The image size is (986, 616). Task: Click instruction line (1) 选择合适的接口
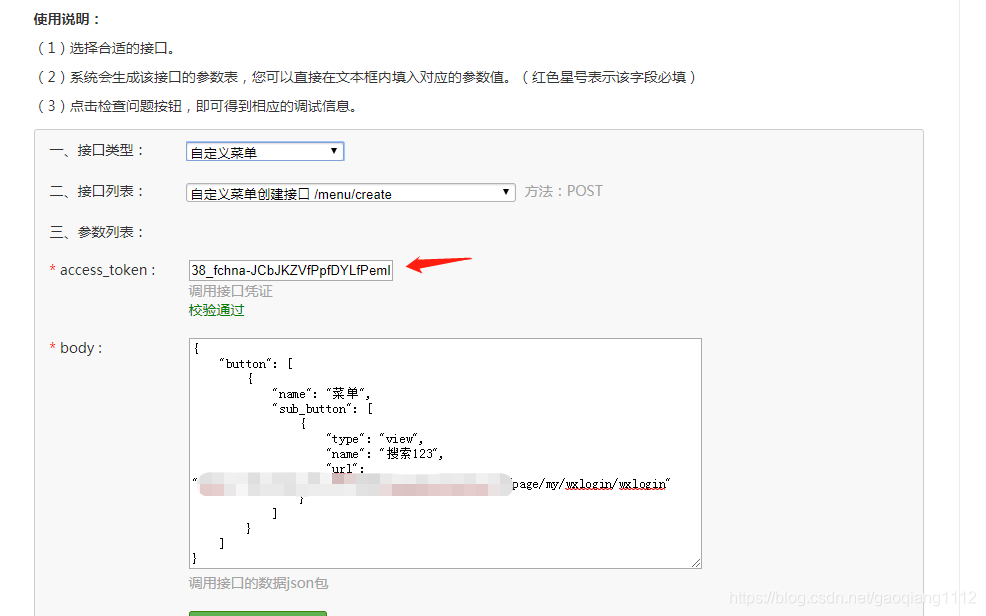pos(106,48)
